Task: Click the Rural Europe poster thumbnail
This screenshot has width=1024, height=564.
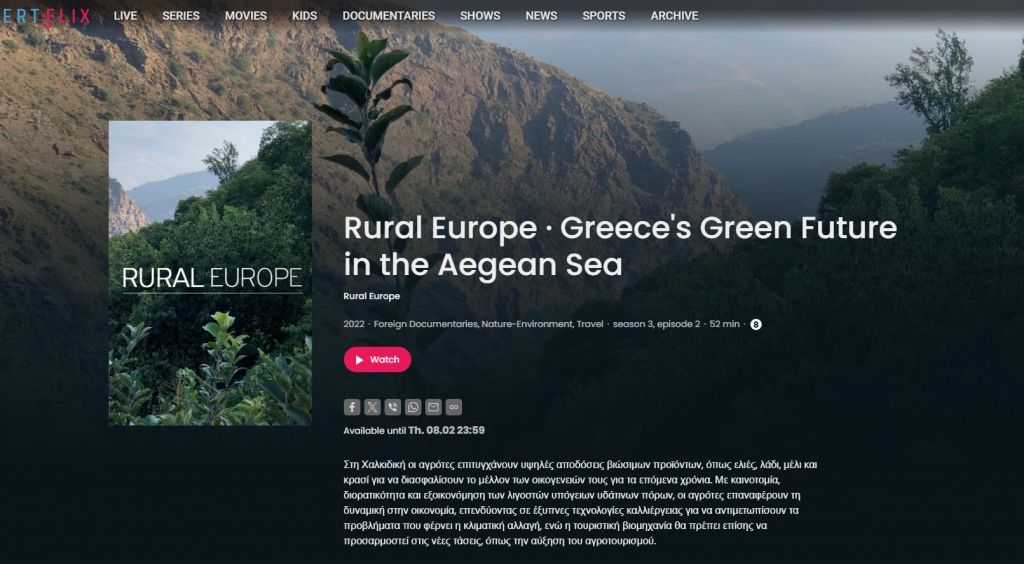Action: click(210, 273)
